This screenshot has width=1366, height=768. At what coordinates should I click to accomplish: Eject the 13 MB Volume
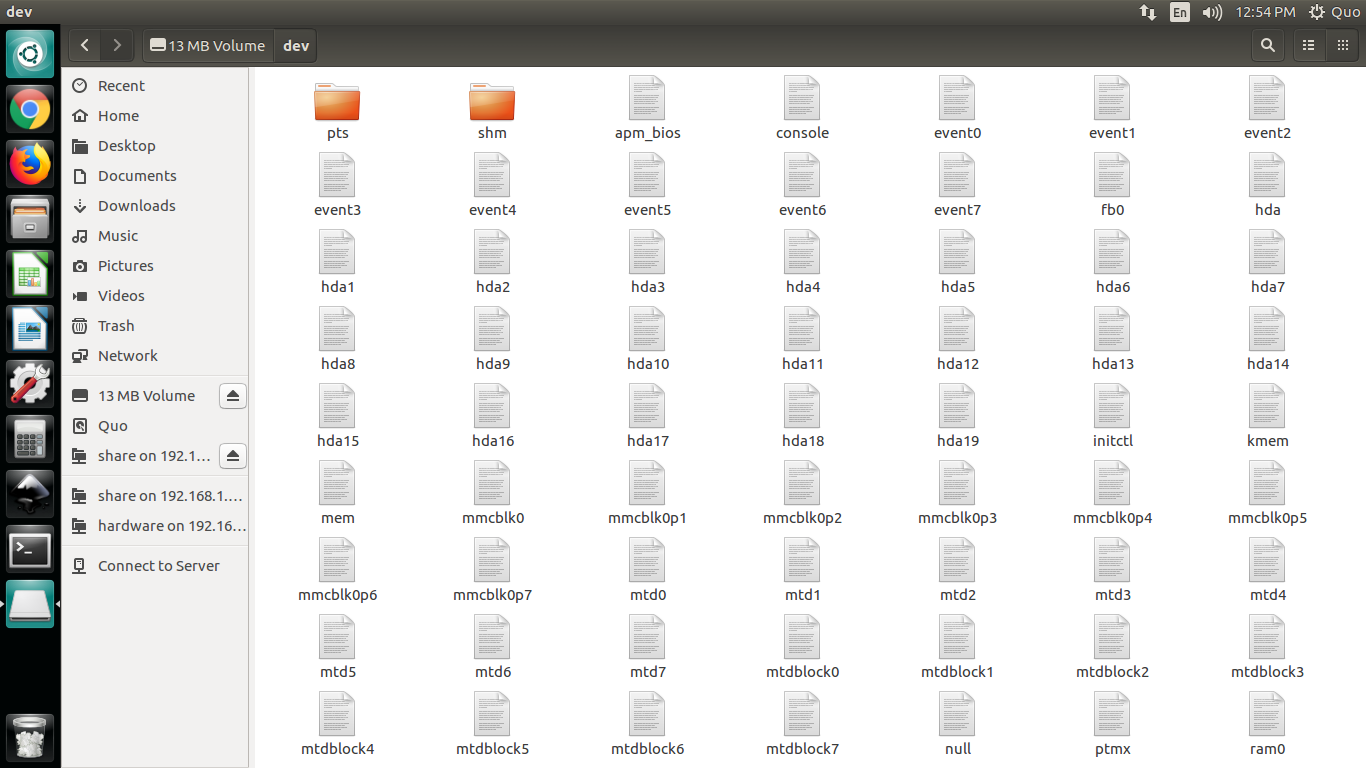coord(233,396)
